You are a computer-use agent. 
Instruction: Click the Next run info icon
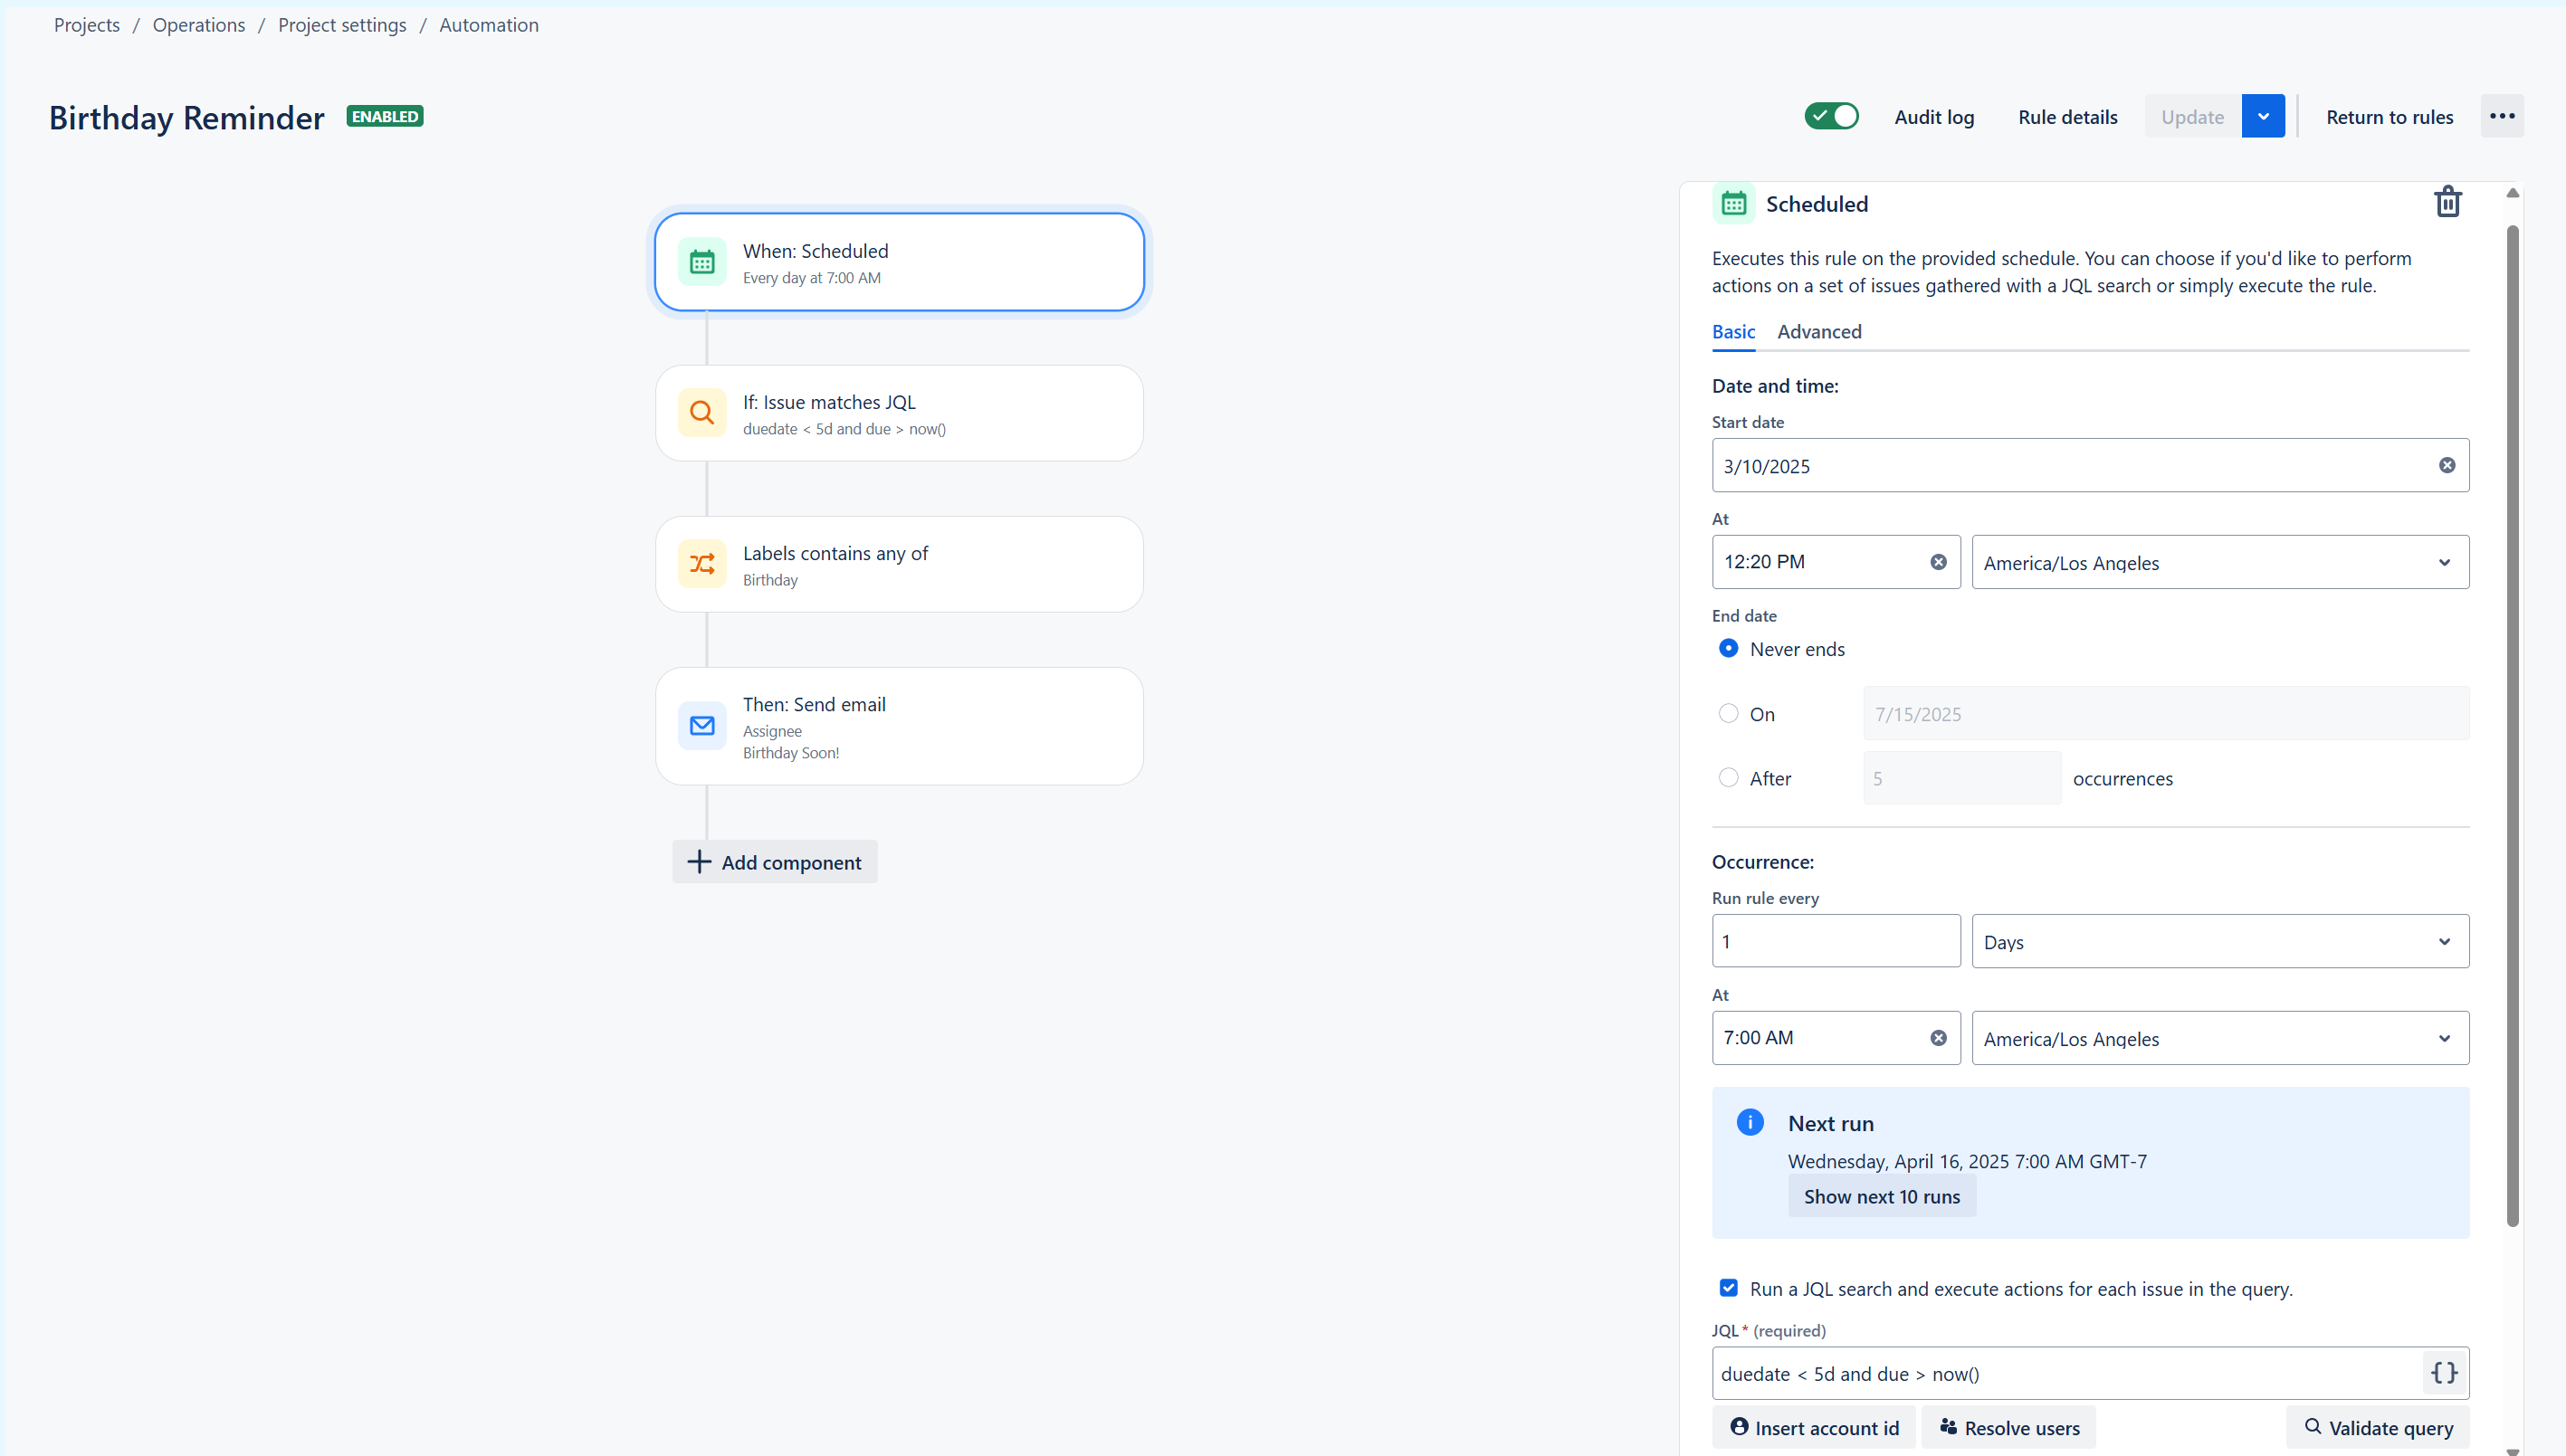pyautogui.click(x=1750, y=1122)
